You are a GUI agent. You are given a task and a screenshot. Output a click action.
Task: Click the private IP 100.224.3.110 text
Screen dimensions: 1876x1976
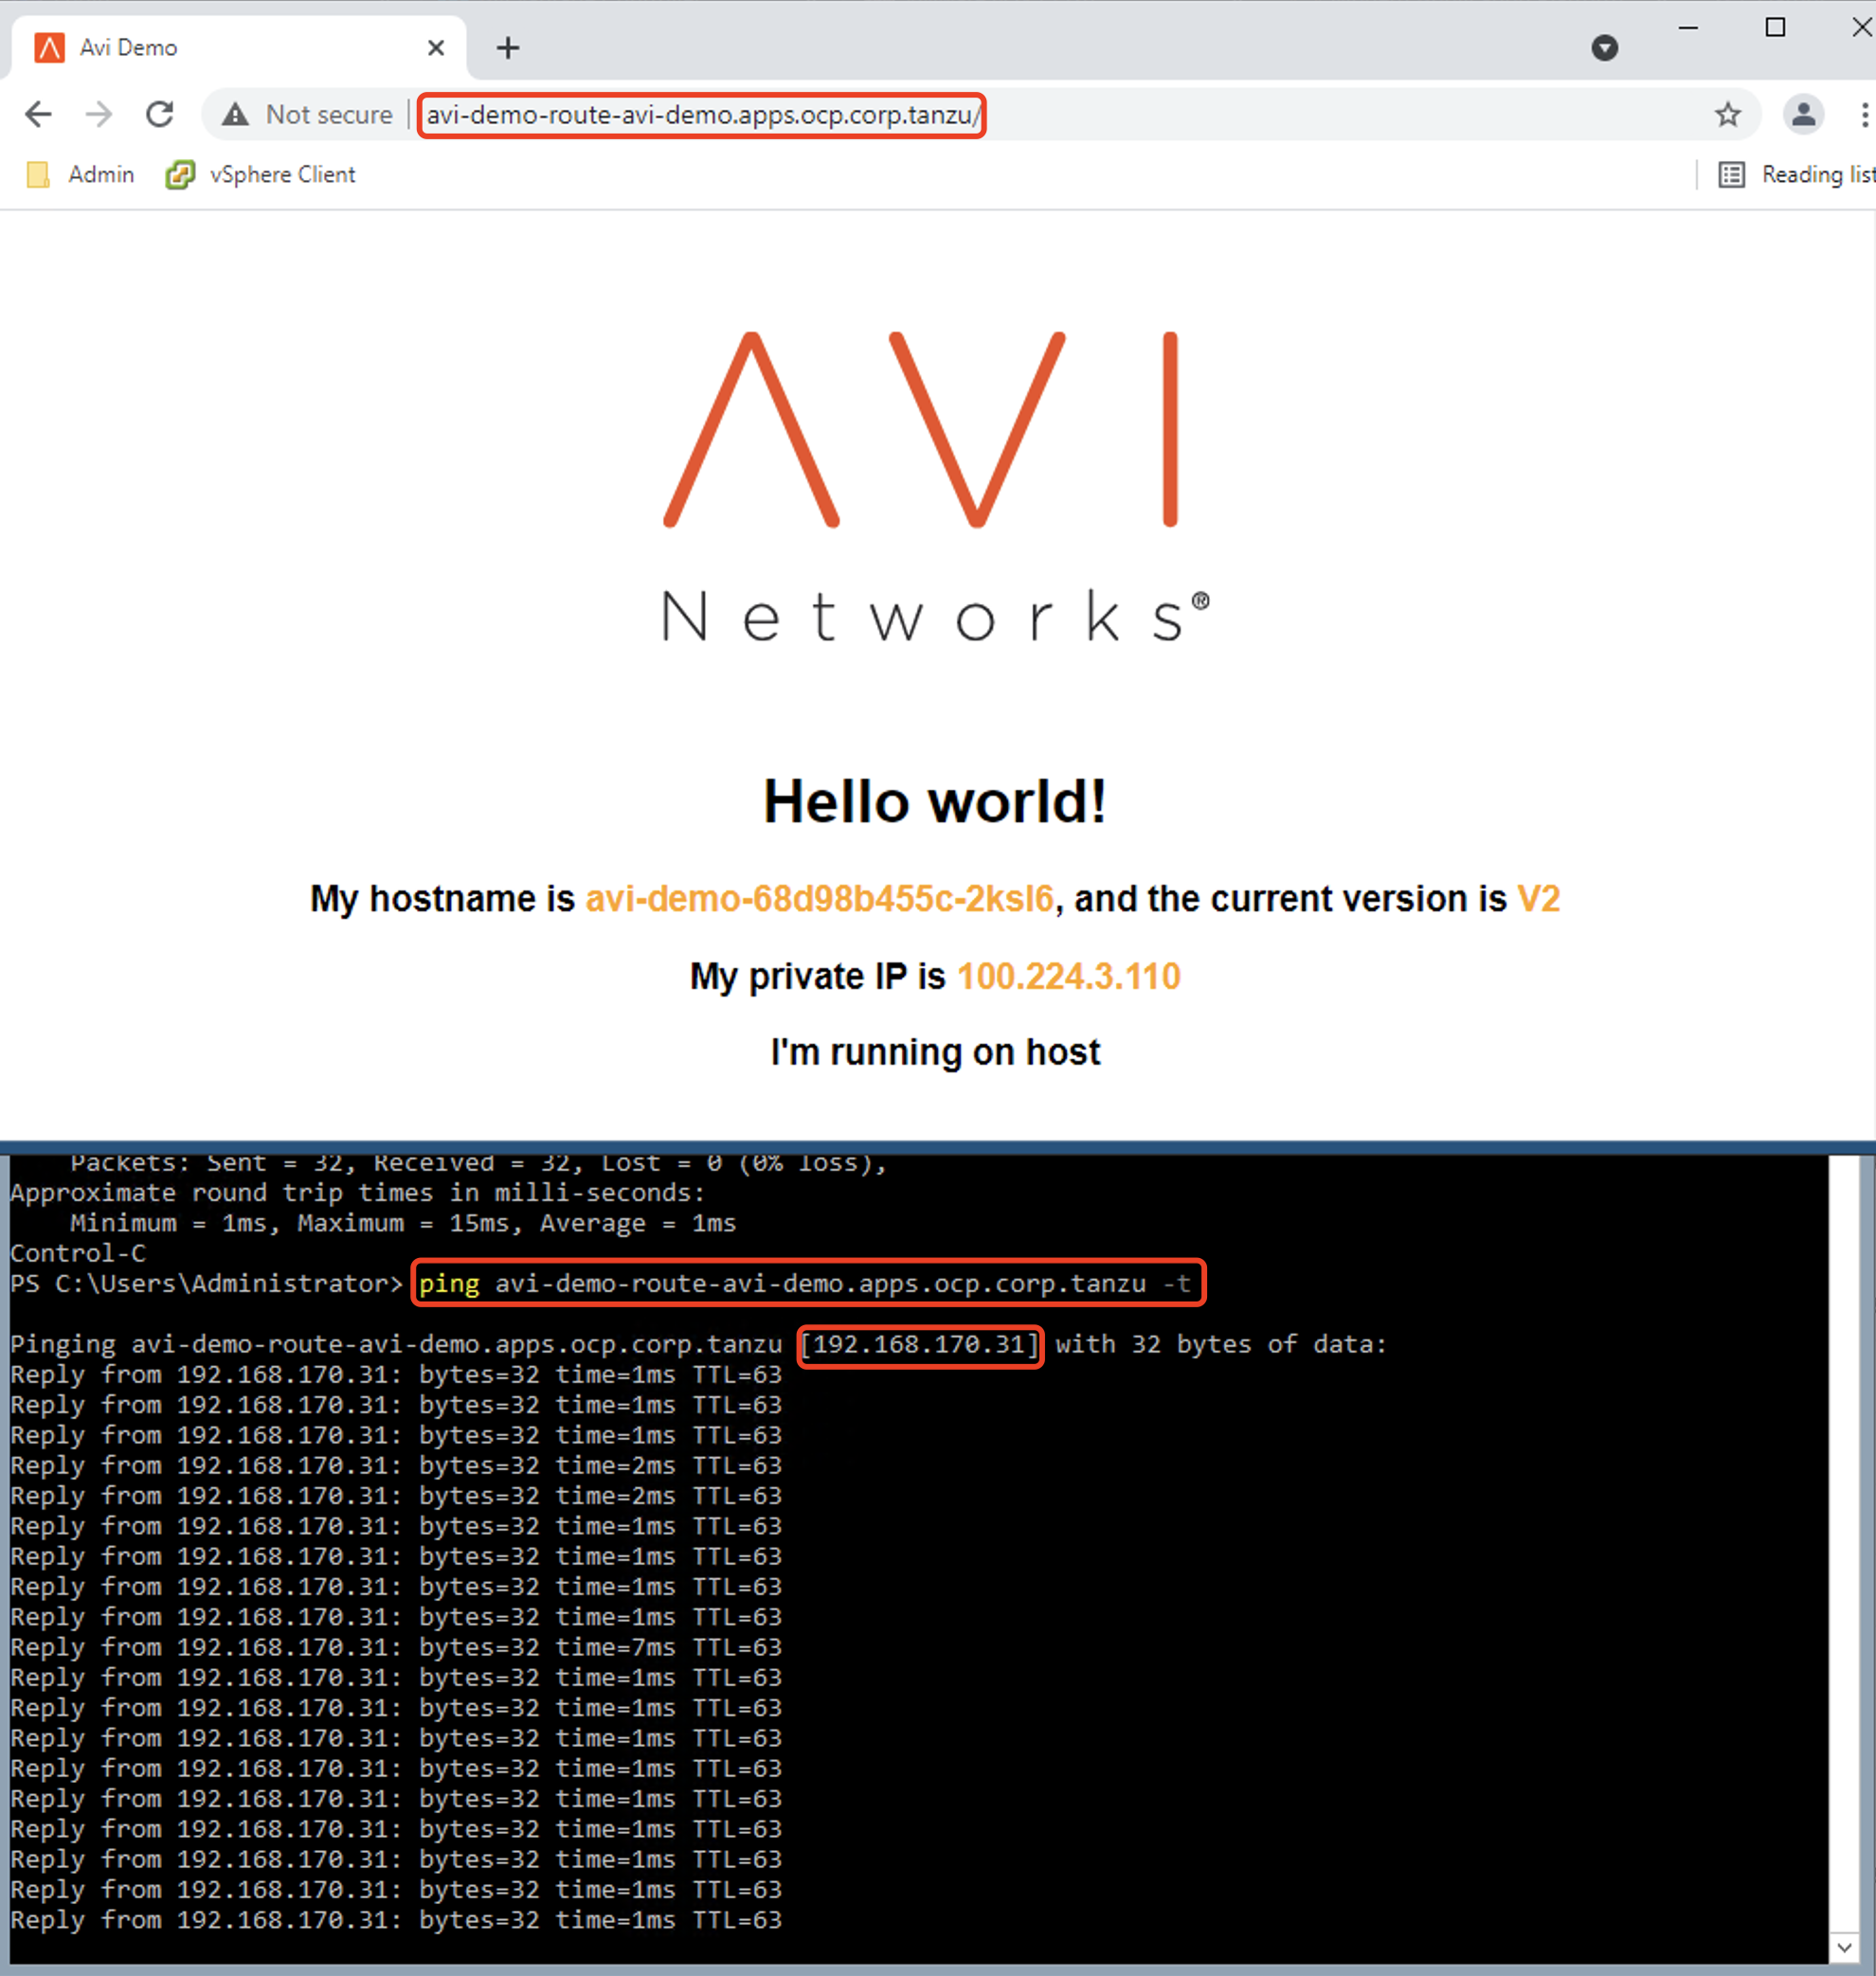click(1069, 976)
